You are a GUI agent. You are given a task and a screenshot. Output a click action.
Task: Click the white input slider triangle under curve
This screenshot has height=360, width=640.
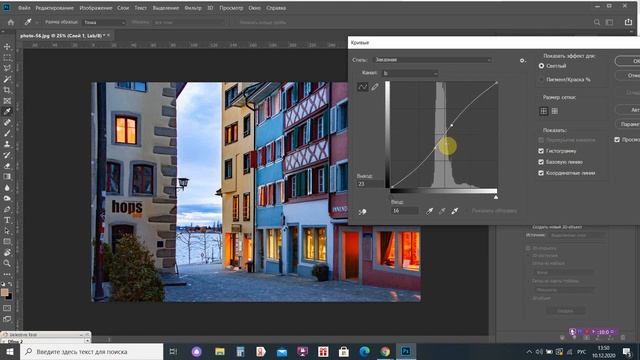496,197
